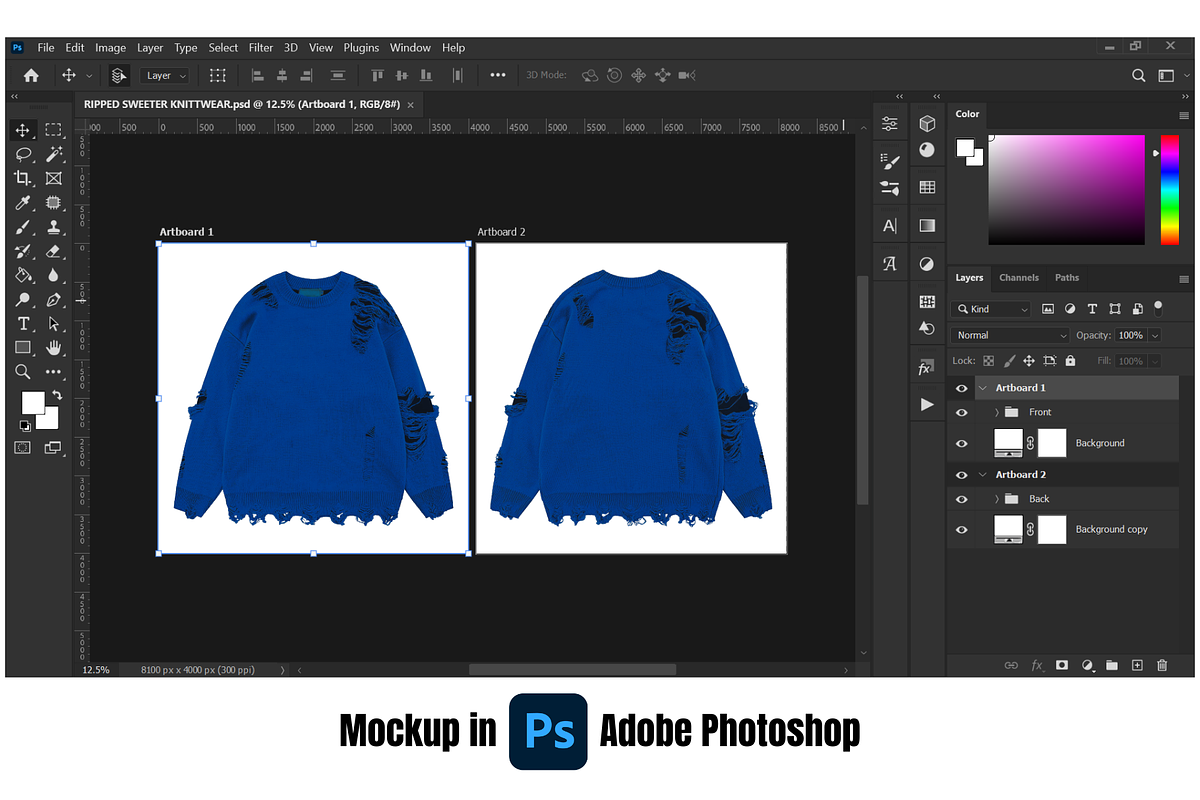Toggle lock transparent pixels
1200x800 pixels.
point(989,361)
